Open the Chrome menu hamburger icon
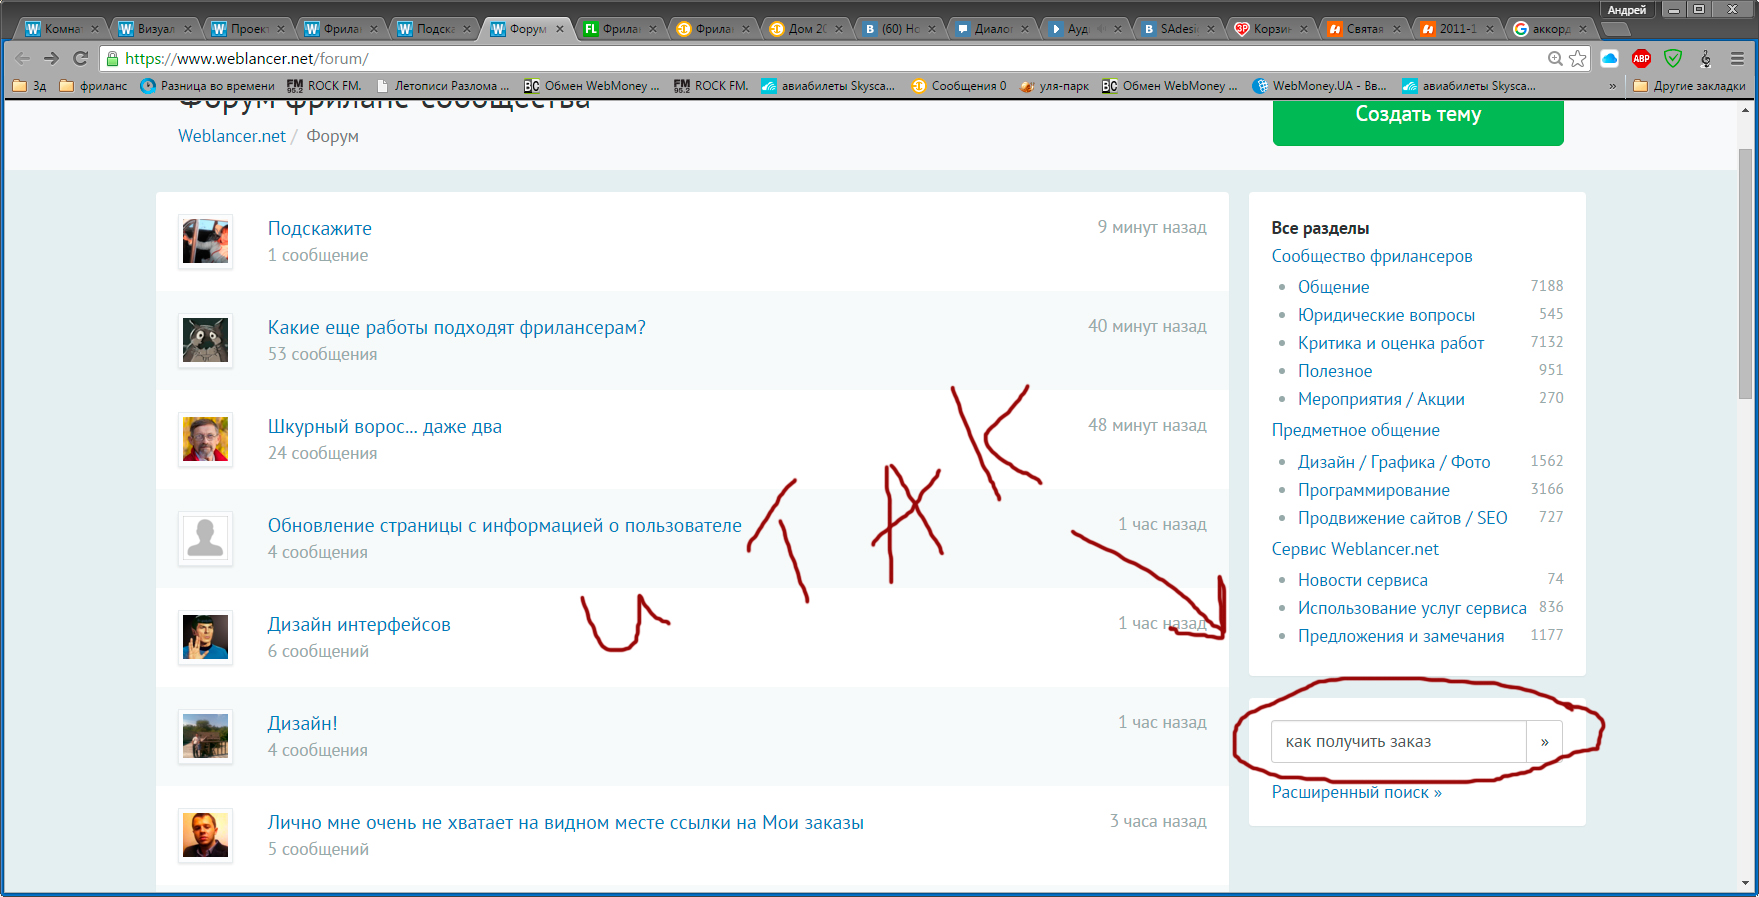 pyautogui.click(x=1738, y=58)
